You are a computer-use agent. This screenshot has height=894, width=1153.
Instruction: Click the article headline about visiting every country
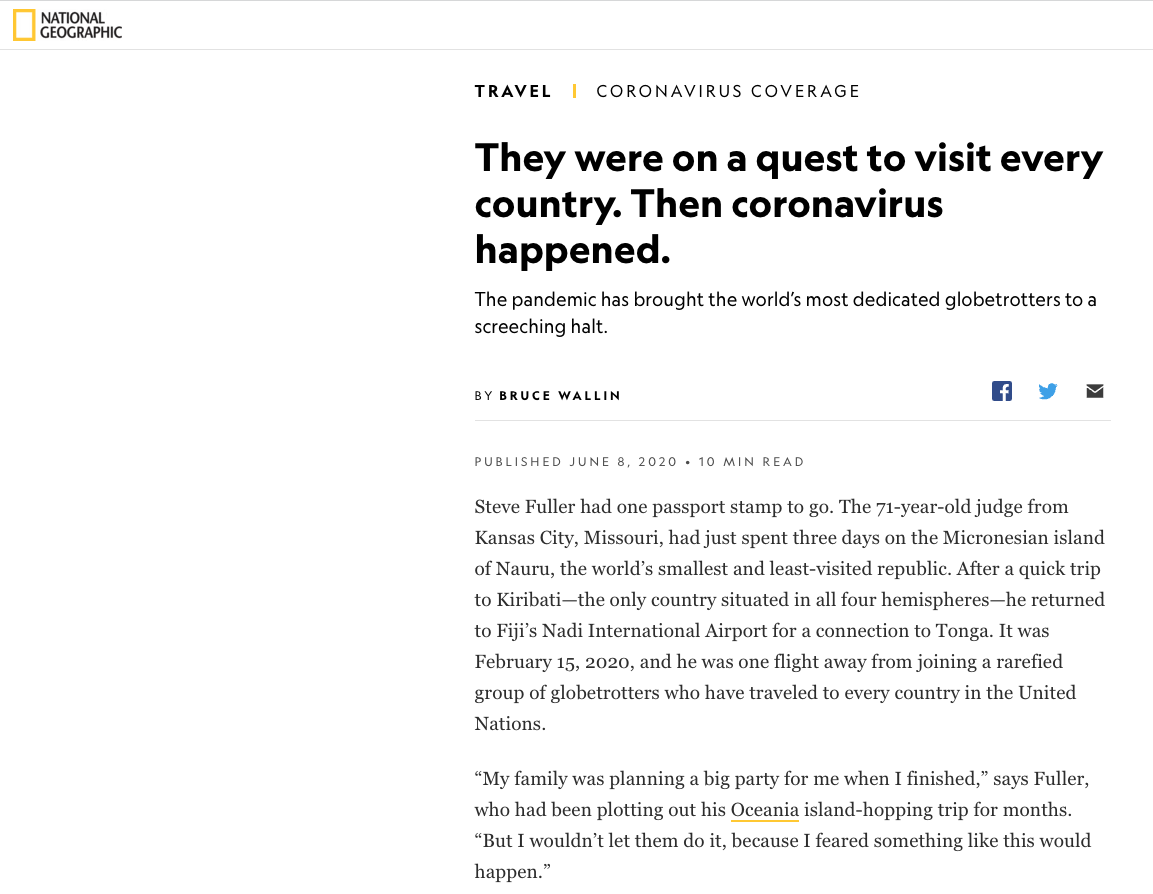click(x=789, y=204)
